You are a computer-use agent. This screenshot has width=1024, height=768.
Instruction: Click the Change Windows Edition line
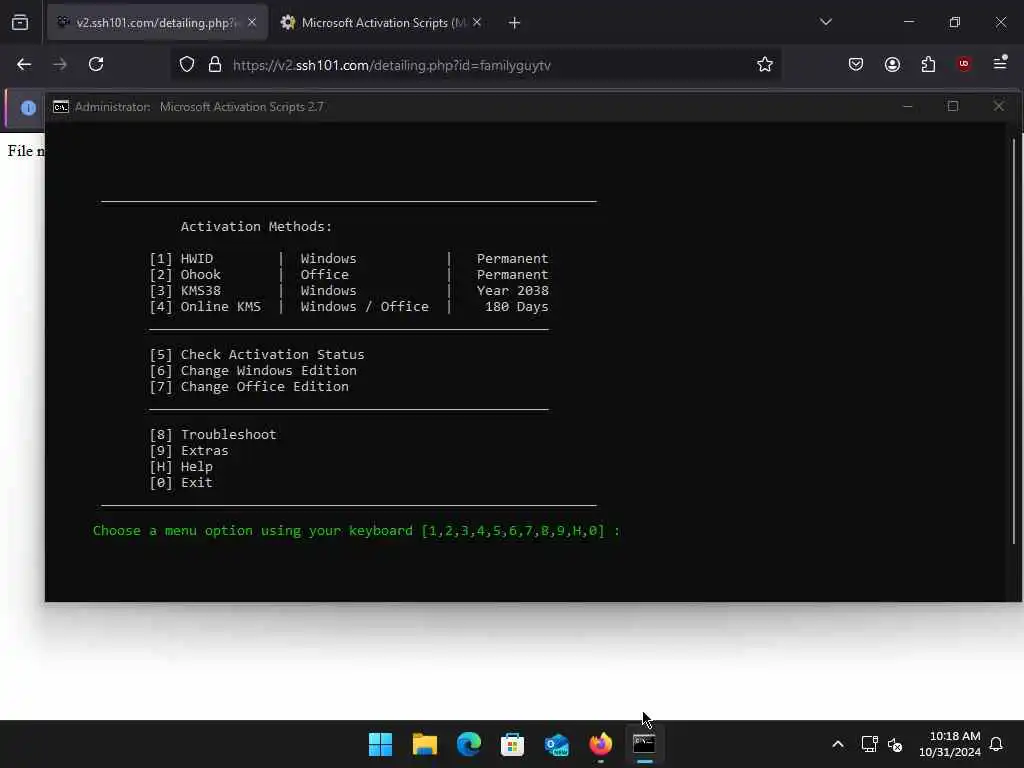pyautogui.click(x=253, y=371)
